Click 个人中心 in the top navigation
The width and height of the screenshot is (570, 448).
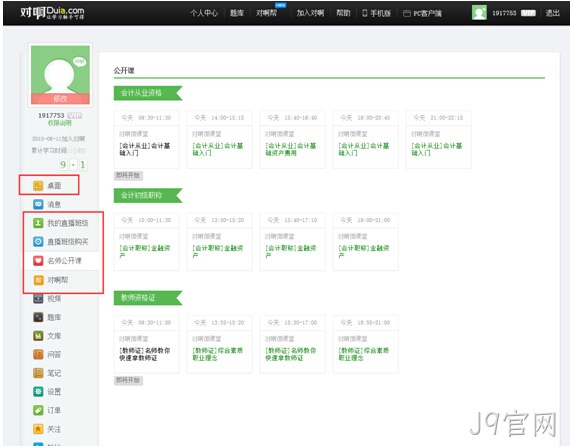coord(204,13)
